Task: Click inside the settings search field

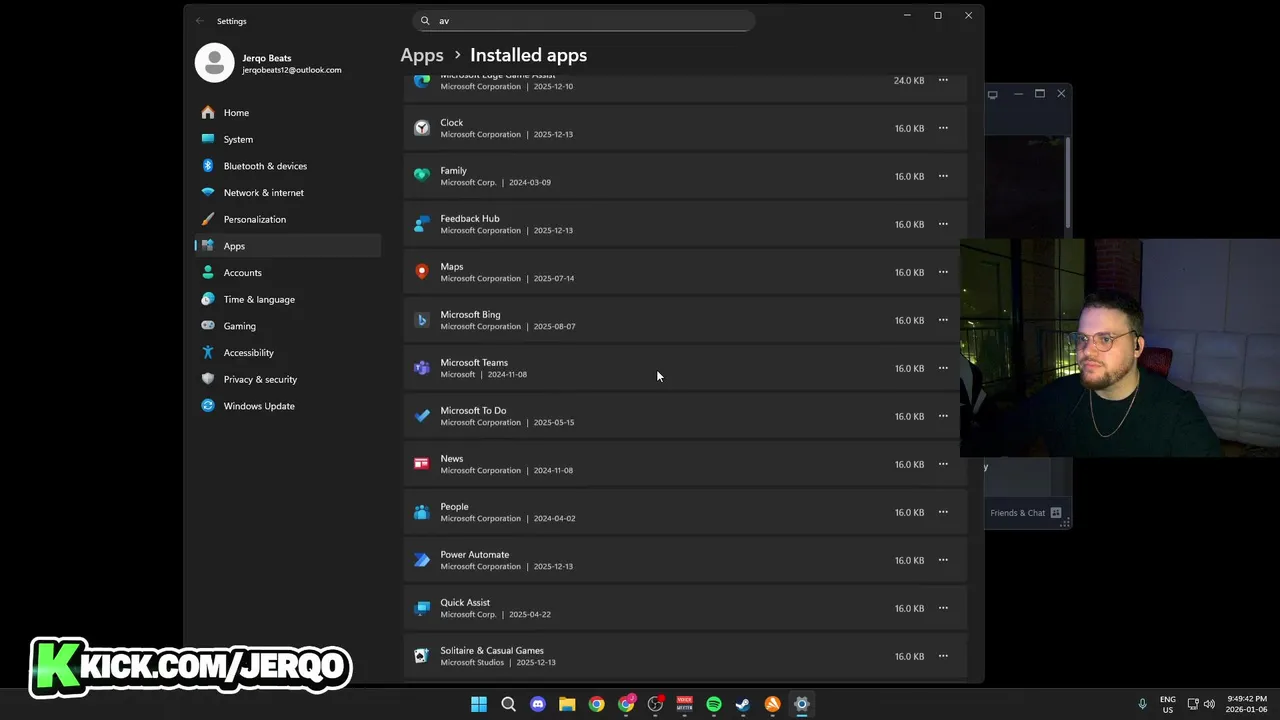Action: pyautogui.click(x=584, y=20)
